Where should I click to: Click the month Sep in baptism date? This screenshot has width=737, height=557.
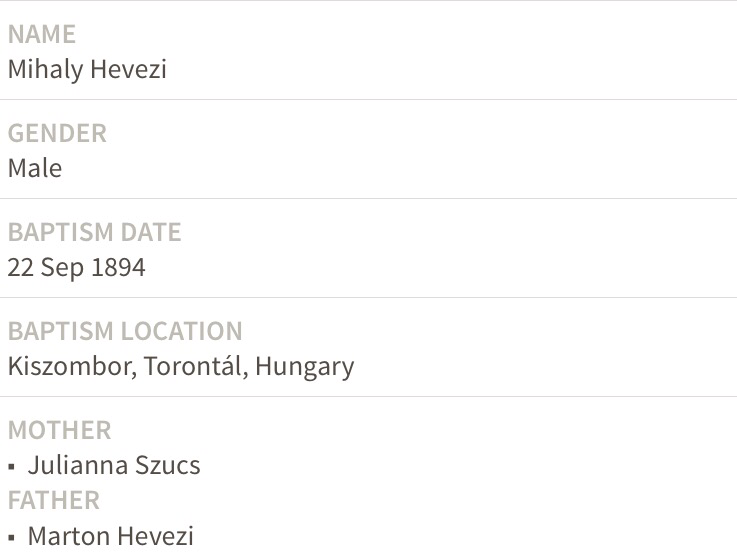click(x=62, y=268)
